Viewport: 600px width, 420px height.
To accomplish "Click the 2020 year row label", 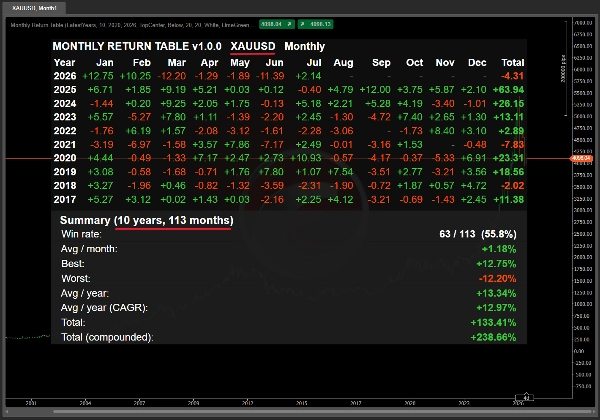I will pos(65,158).
